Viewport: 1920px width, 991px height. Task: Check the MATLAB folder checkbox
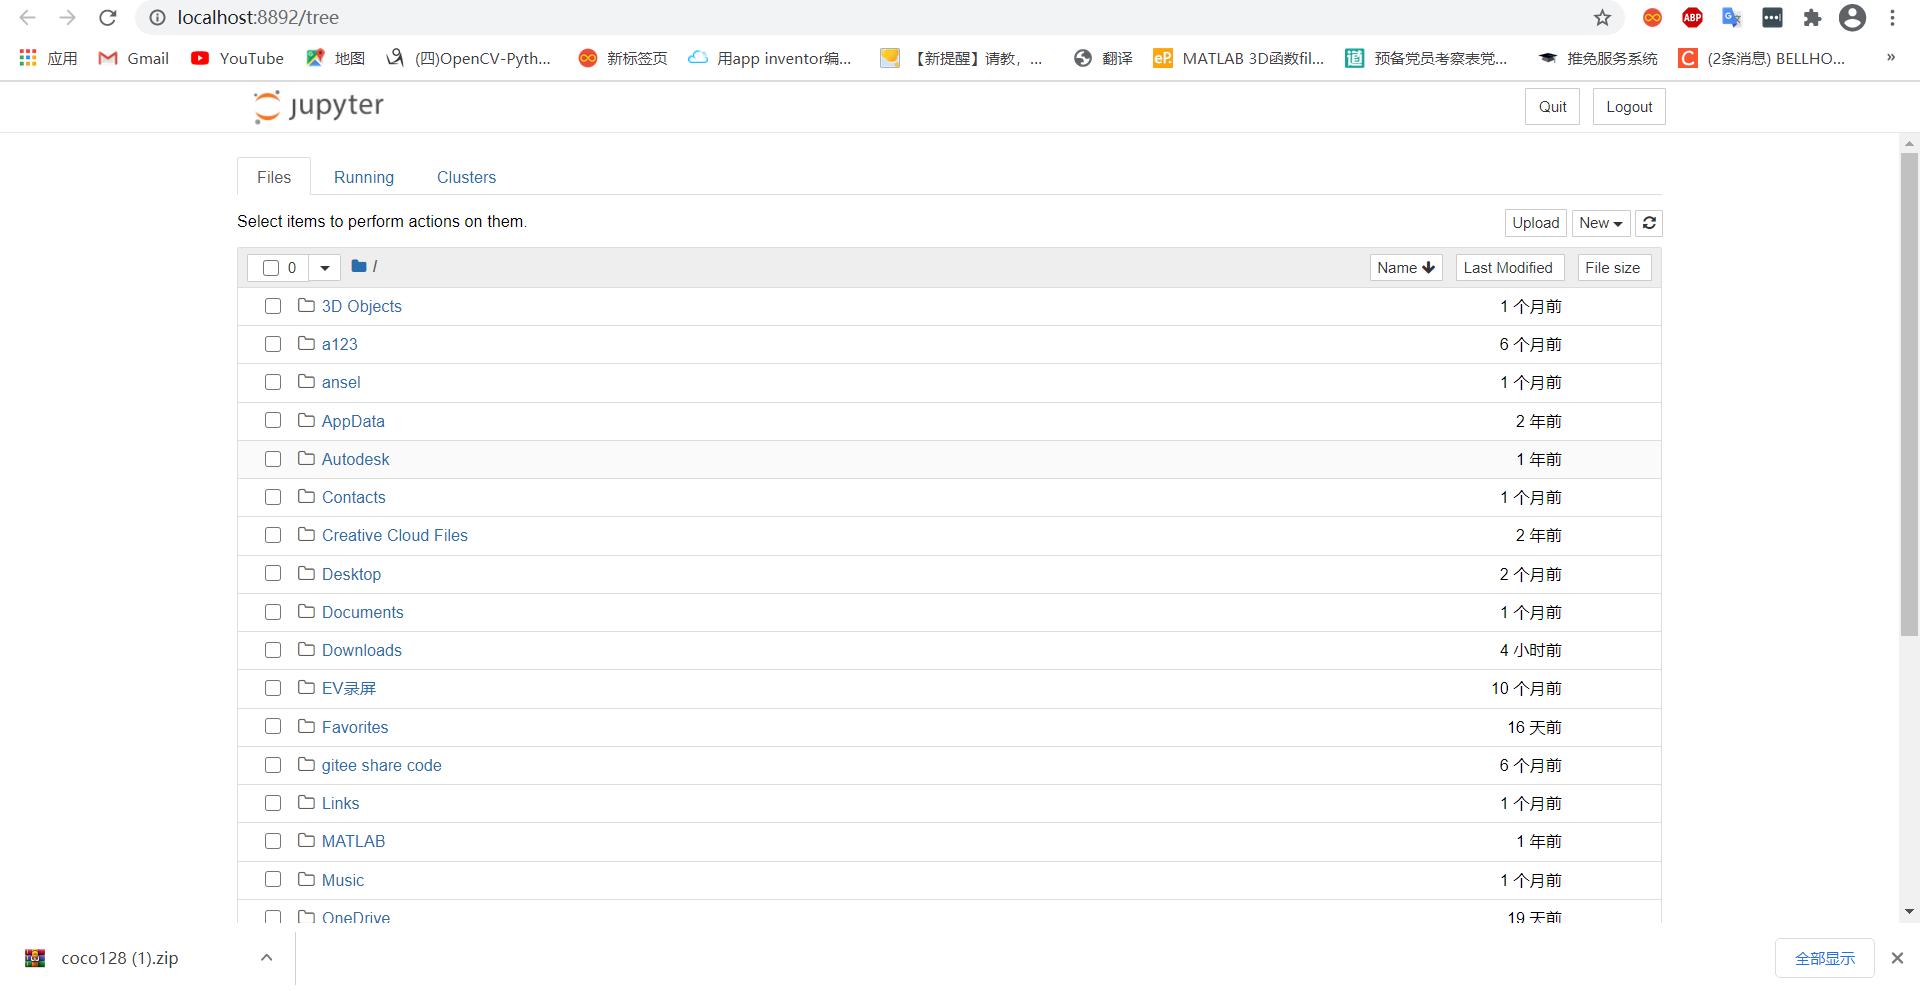[x=273, y=841]
